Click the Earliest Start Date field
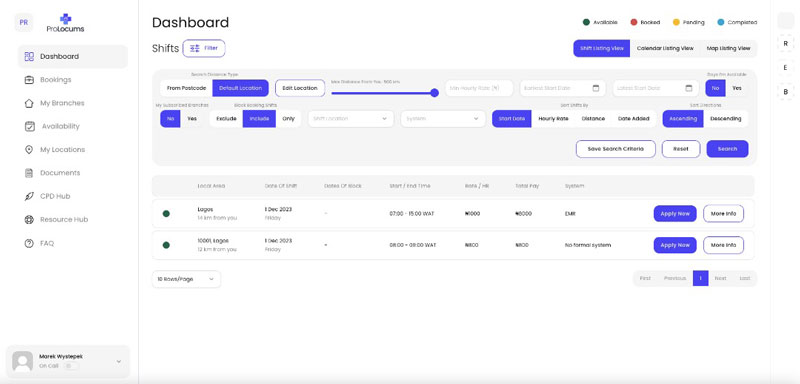Screen dimensions: 800x384 (x=563, y=88)
